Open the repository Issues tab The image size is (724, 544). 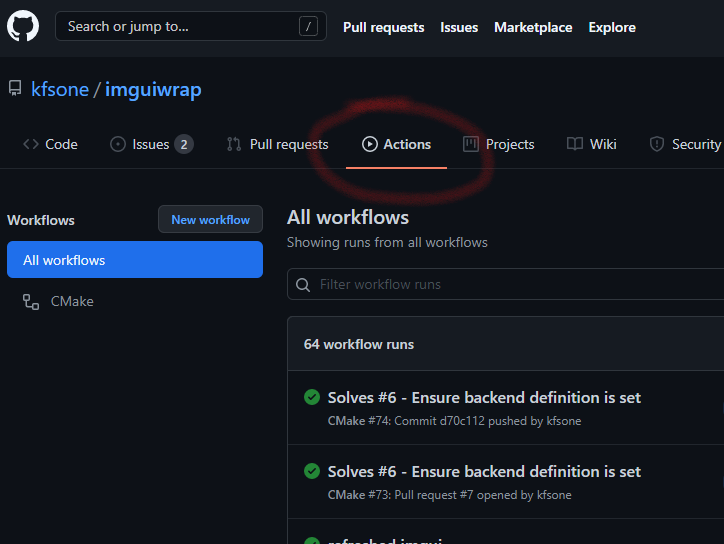pyautogui.click(x=151, y=144)
